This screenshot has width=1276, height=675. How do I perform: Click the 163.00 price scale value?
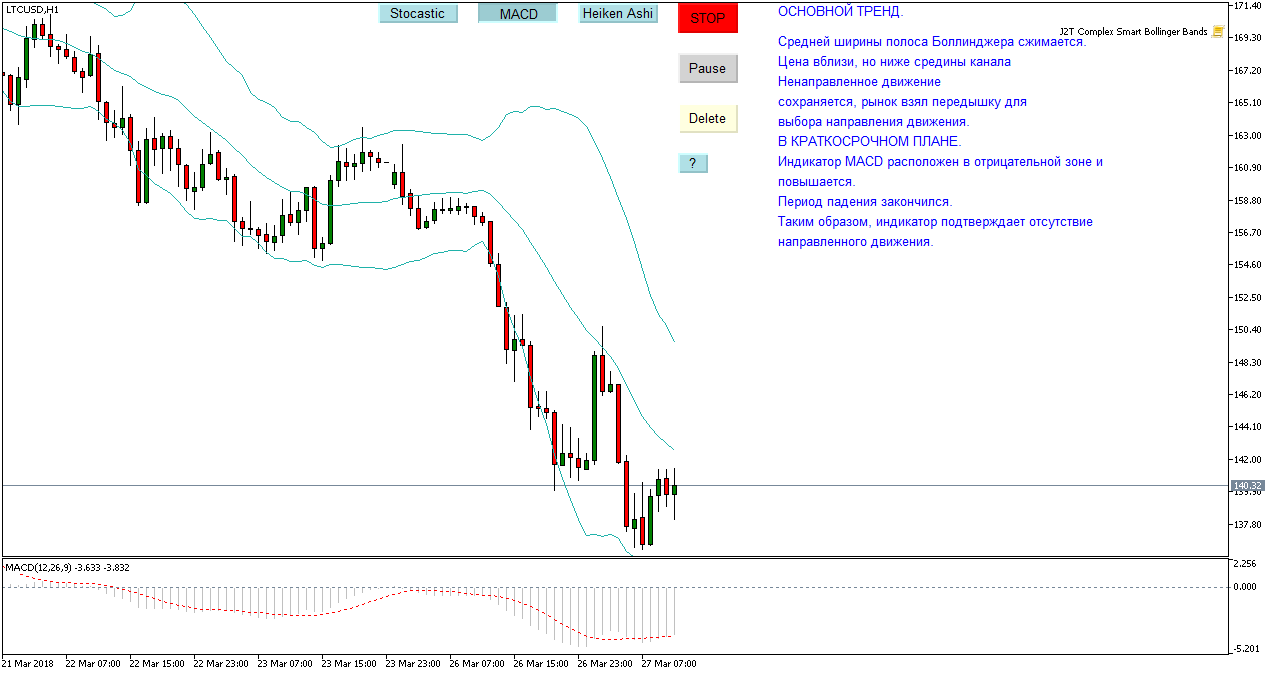(x=1246, y=135)
